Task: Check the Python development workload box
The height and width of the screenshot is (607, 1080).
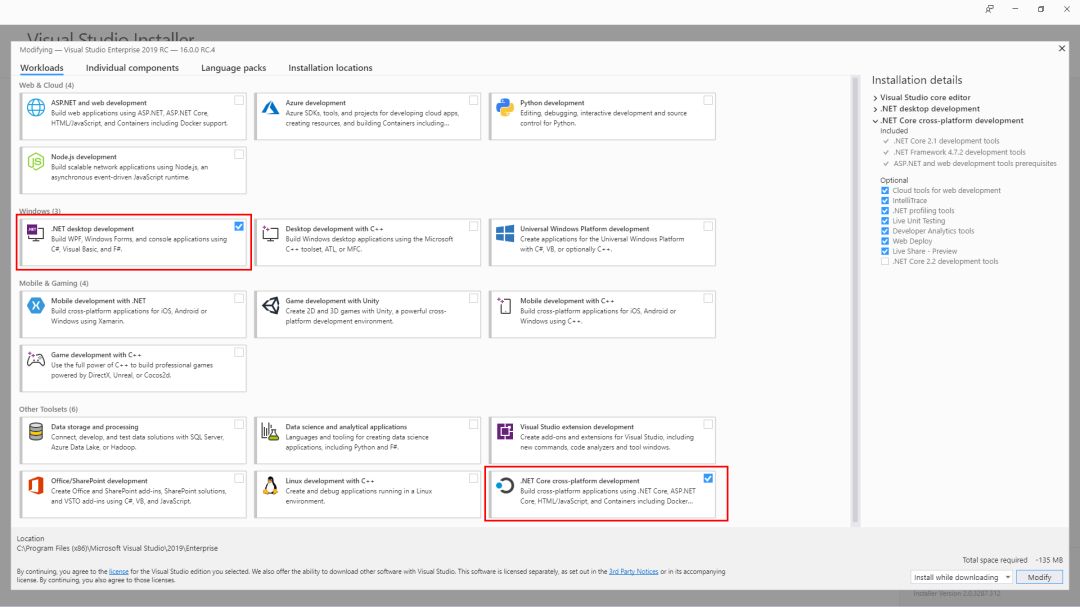Action: pos(708,100)
